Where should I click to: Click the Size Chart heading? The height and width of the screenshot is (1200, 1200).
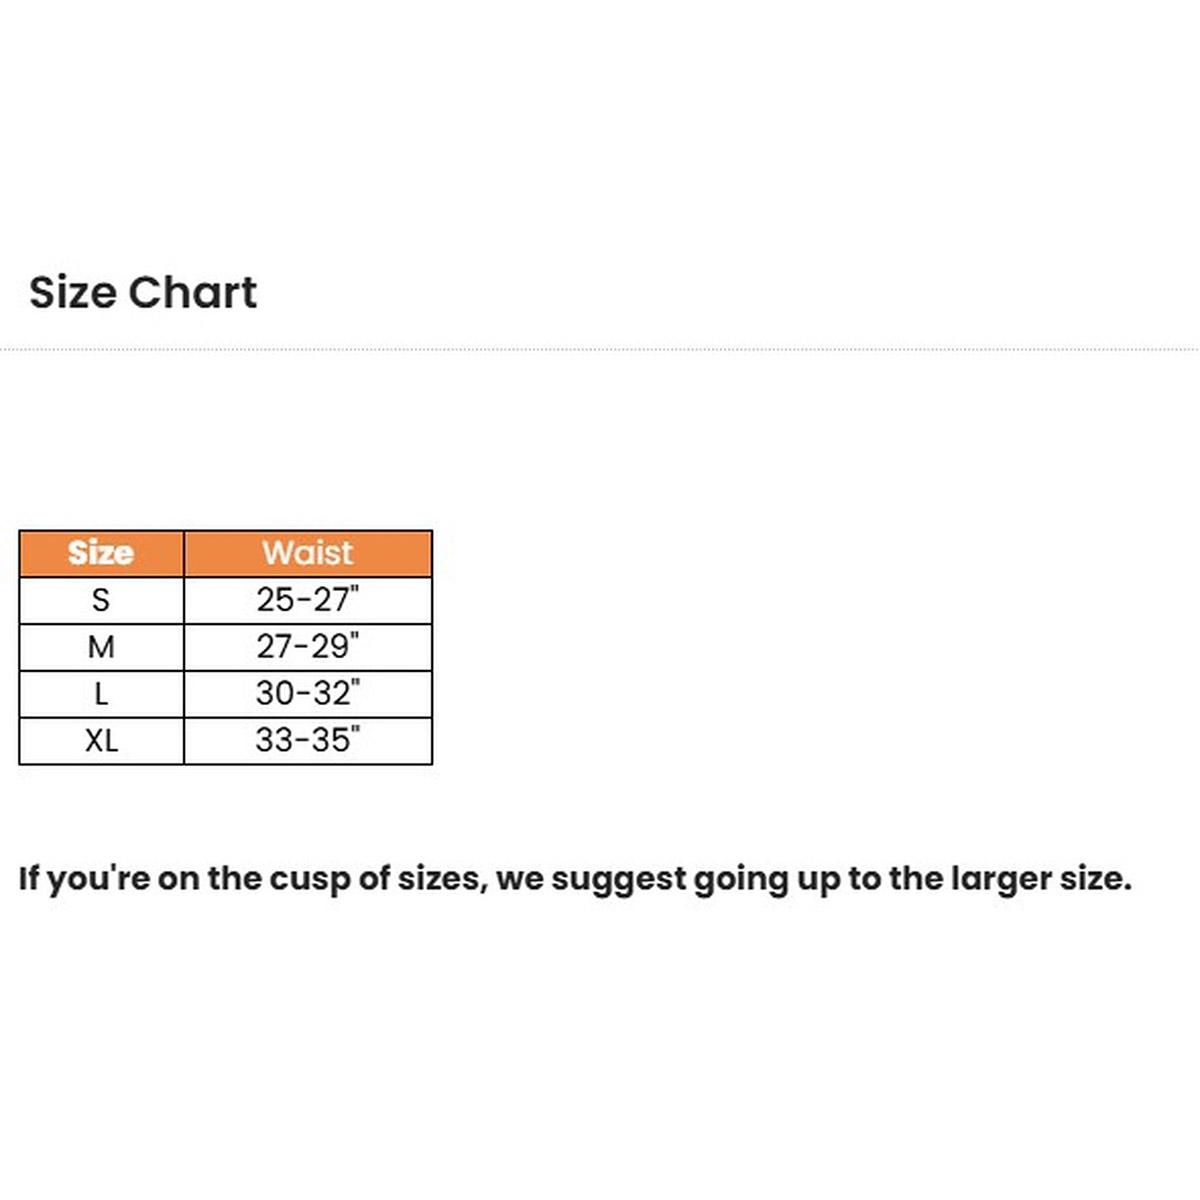pyautogui.click(x=143, y=293)
